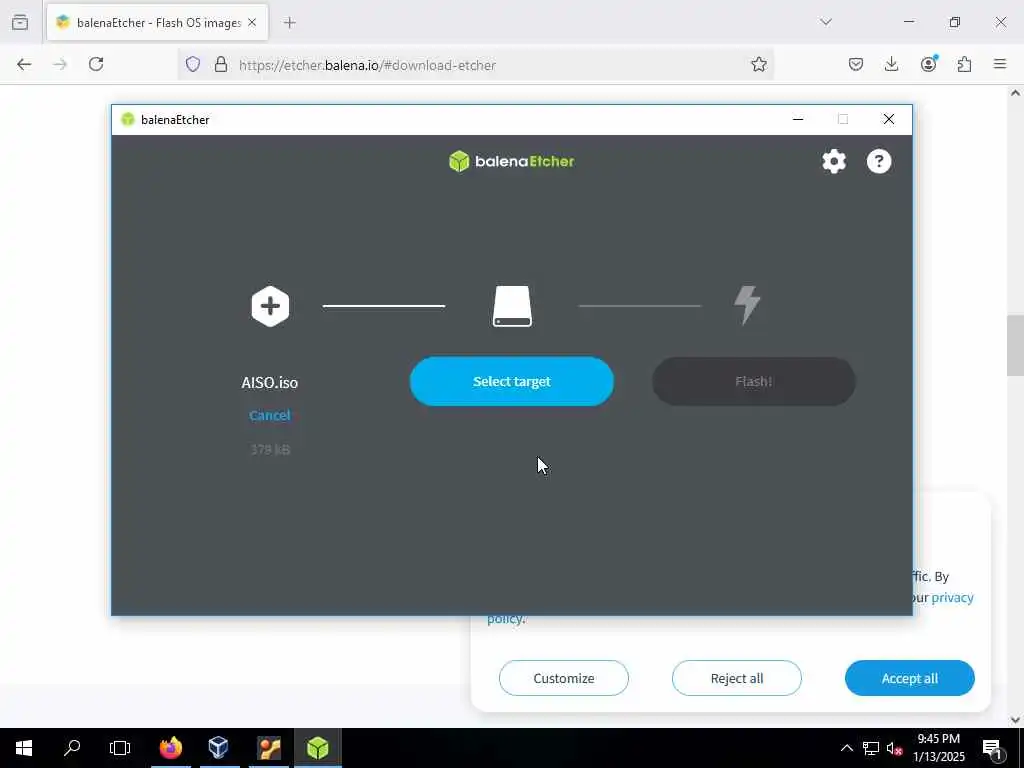The image size is (1024, 768).
Task: Open the Firefox extensions puzzle icon
Action: (964, 64)
